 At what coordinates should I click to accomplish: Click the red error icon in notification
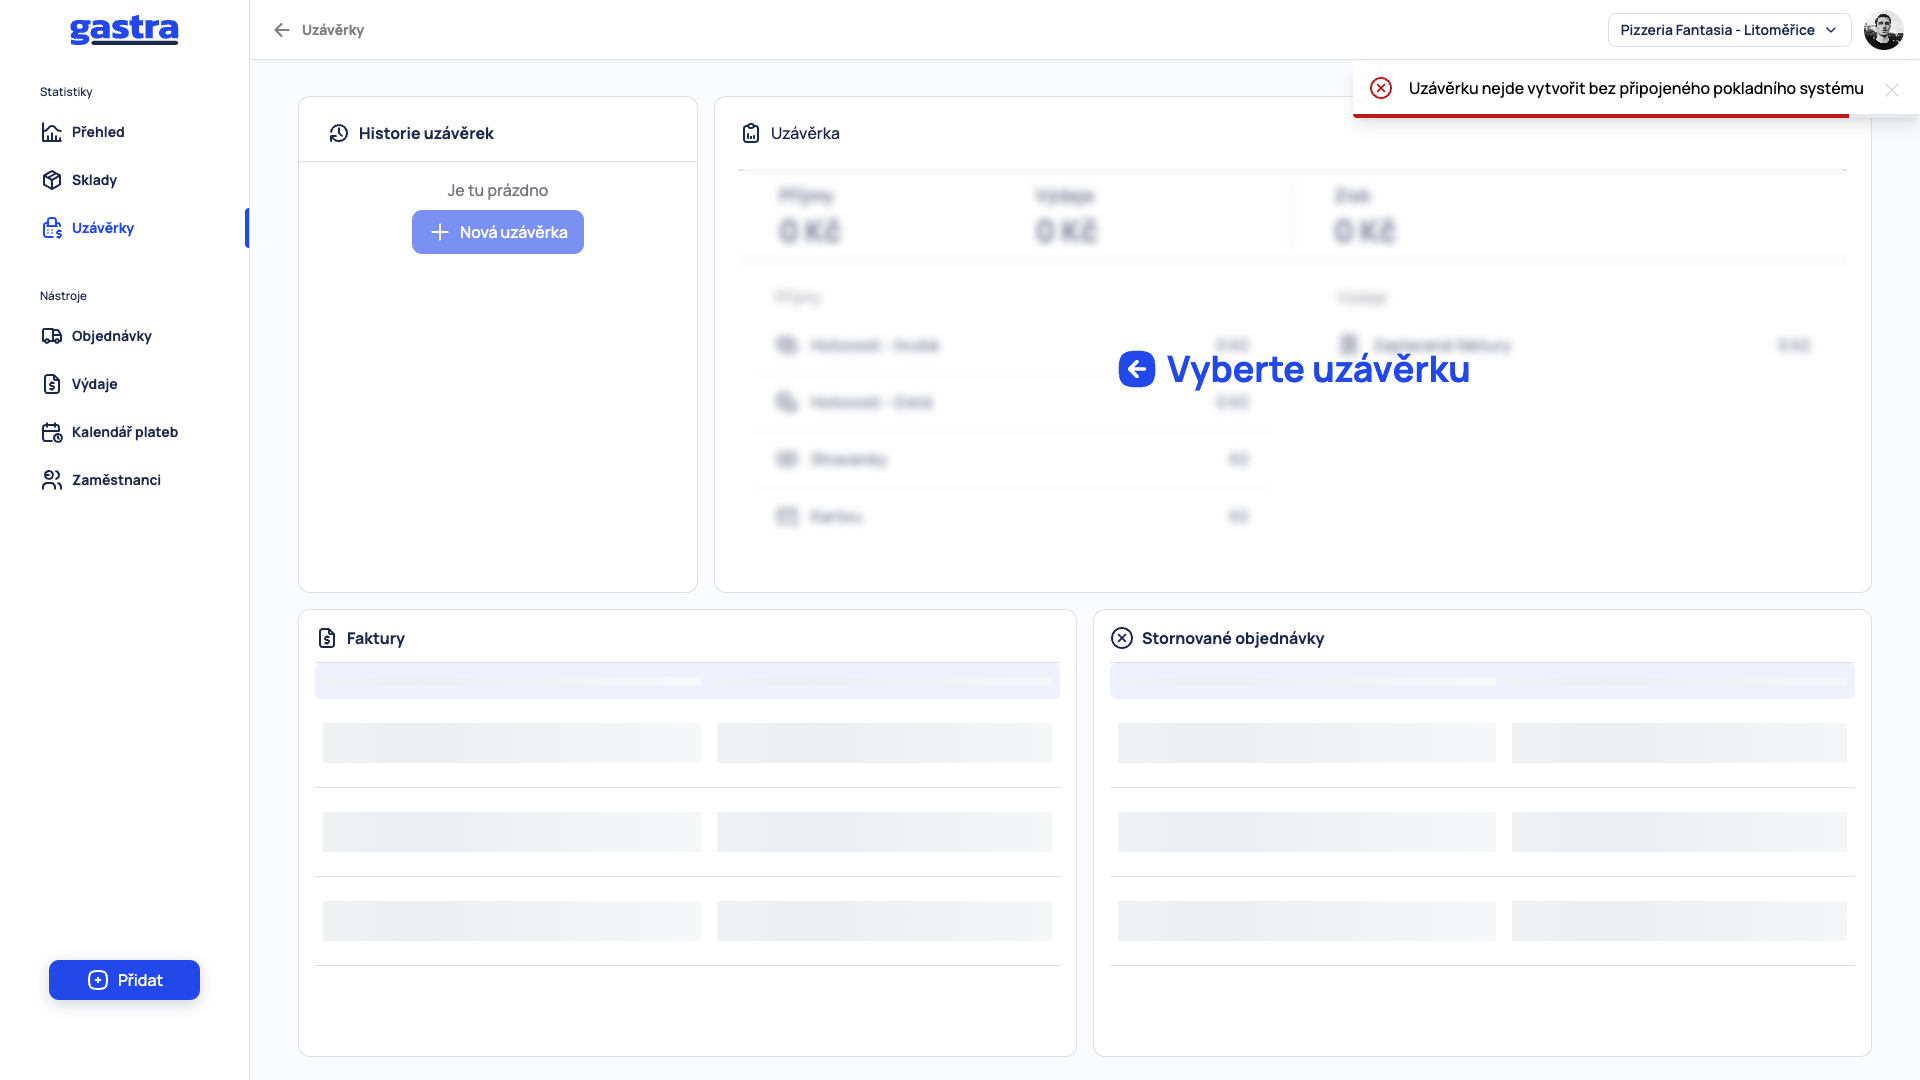point(1381,88)
